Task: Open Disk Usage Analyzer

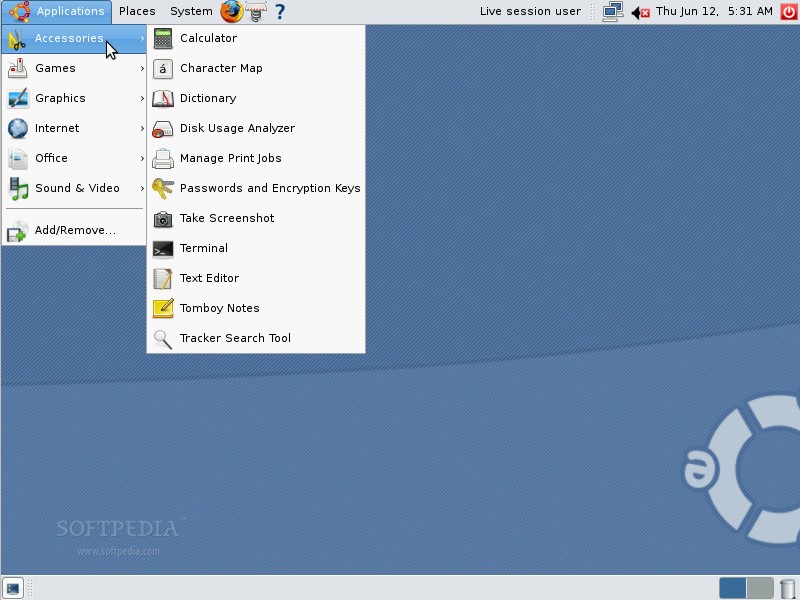Action: [x=236, y=128]
